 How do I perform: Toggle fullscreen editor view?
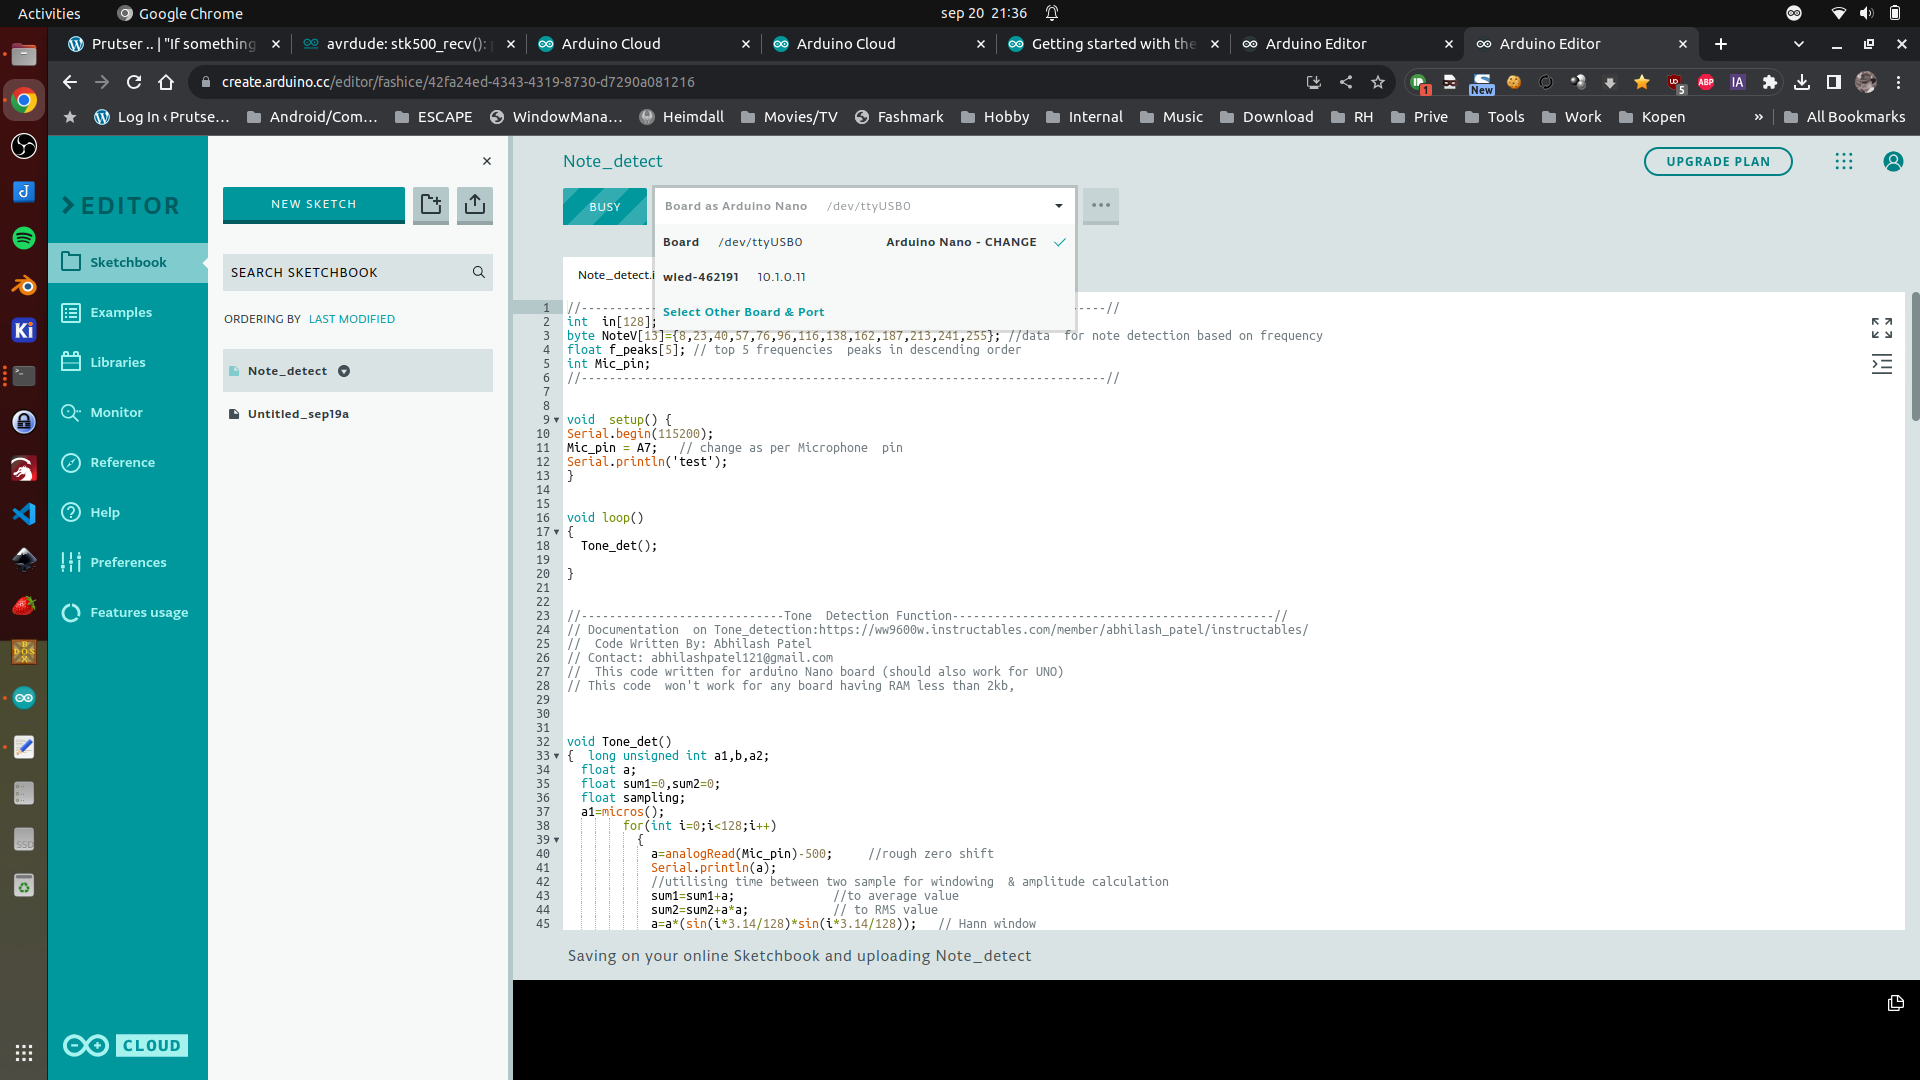(x=1882, y=328)
